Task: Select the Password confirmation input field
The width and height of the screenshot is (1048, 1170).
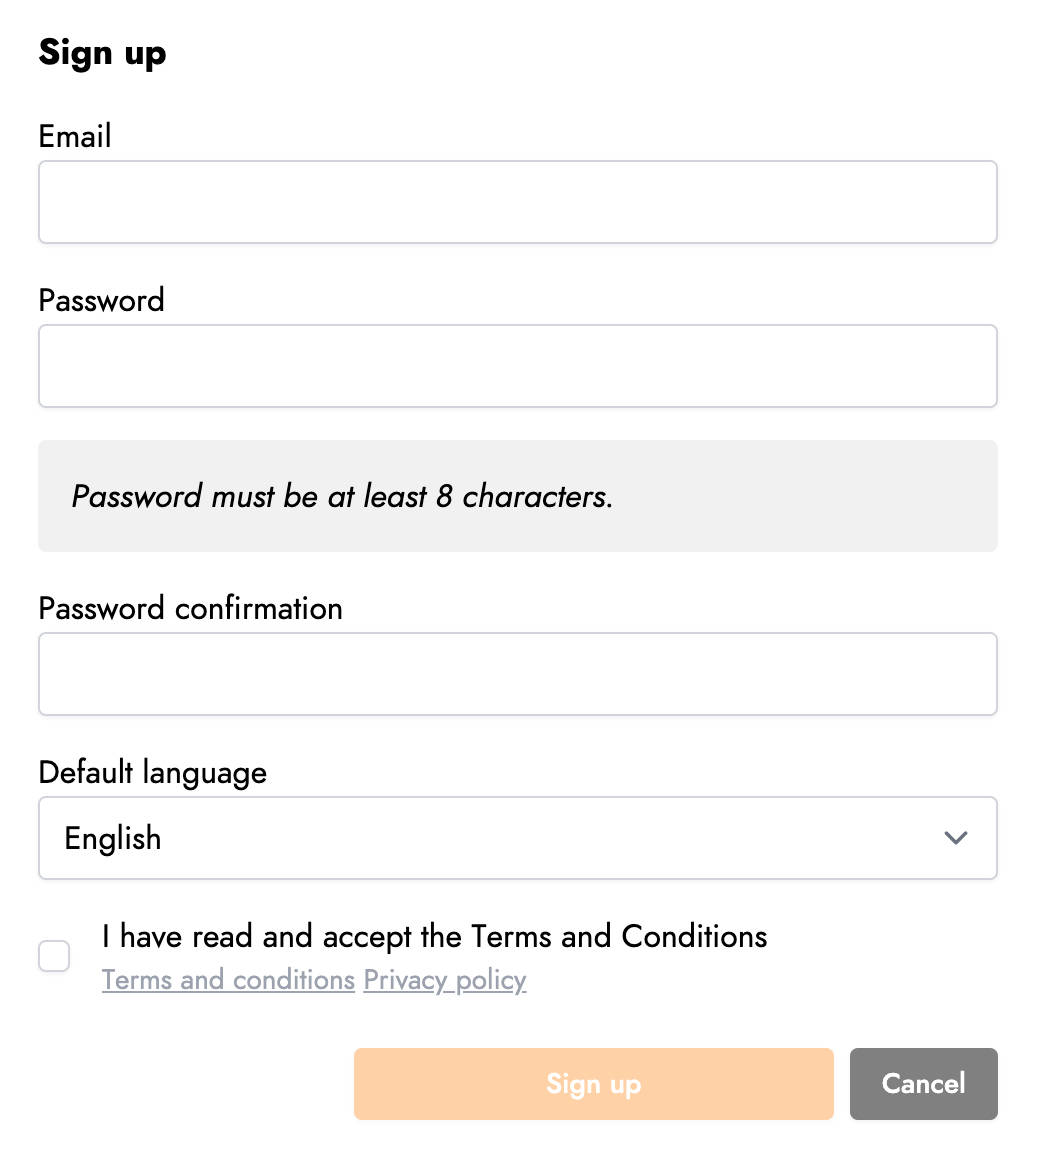Action: pyautogui.click(x=518, y=674)
